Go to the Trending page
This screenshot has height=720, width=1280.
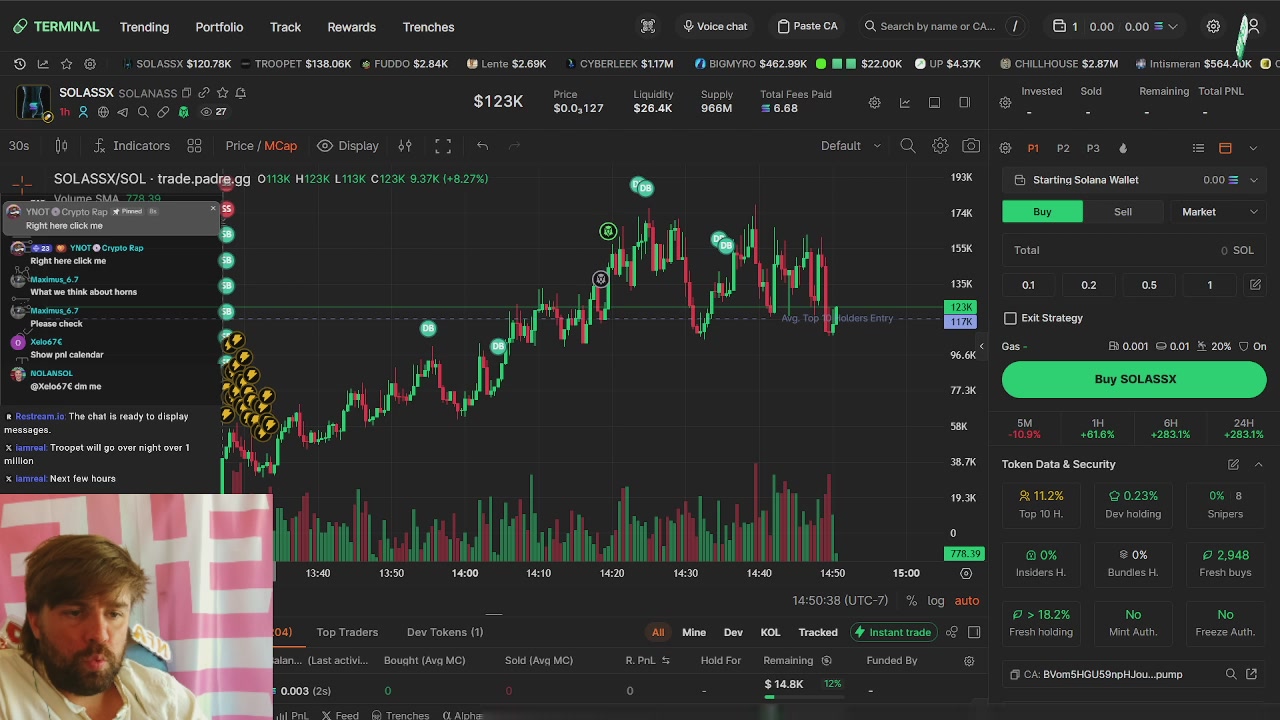(x=144, y=27)
